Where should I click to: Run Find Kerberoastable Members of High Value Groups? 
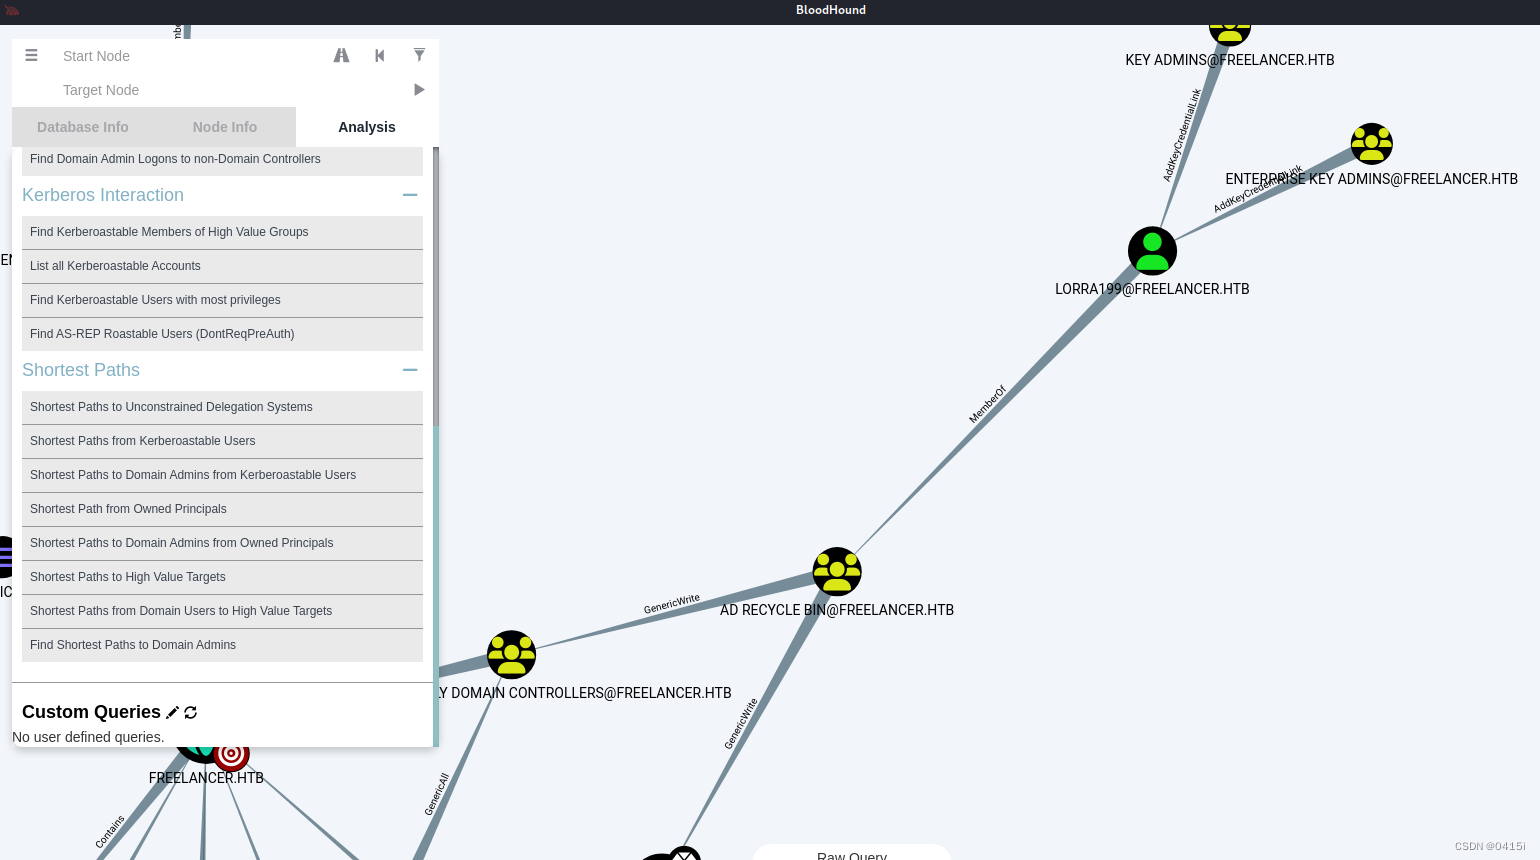[222, 232]
